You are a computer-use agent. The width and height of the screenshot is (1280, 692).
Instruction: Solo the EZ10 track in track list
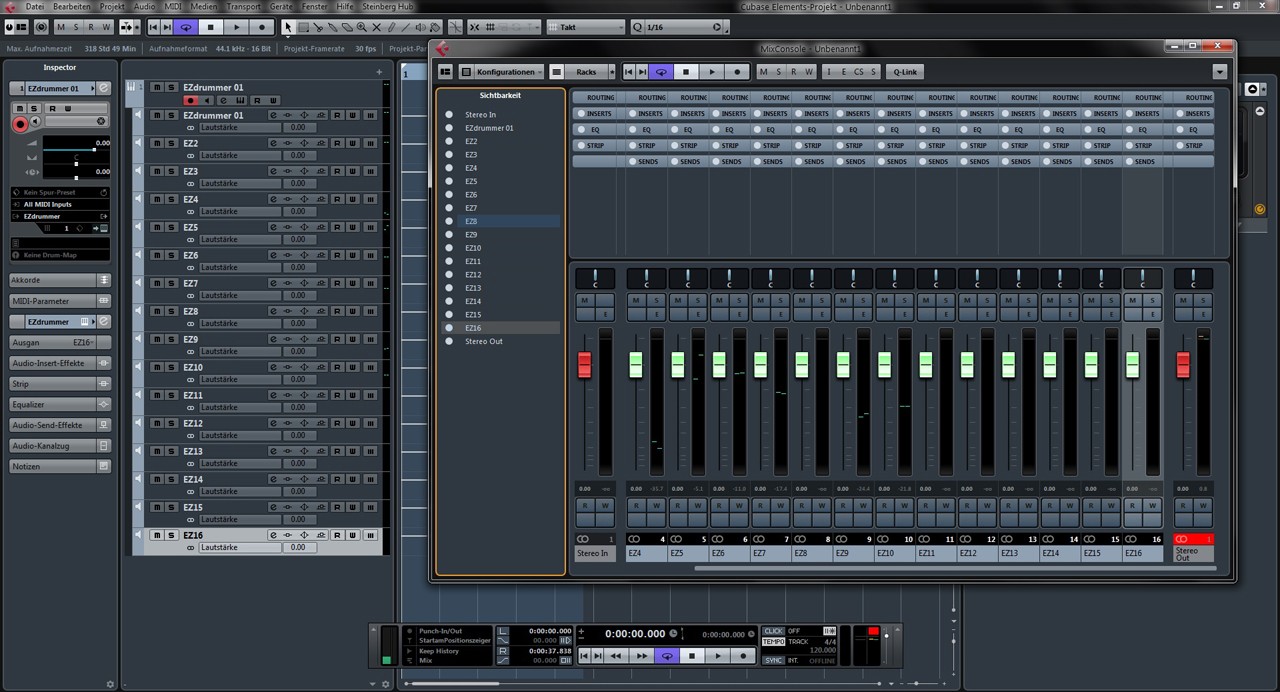[171, 367]
